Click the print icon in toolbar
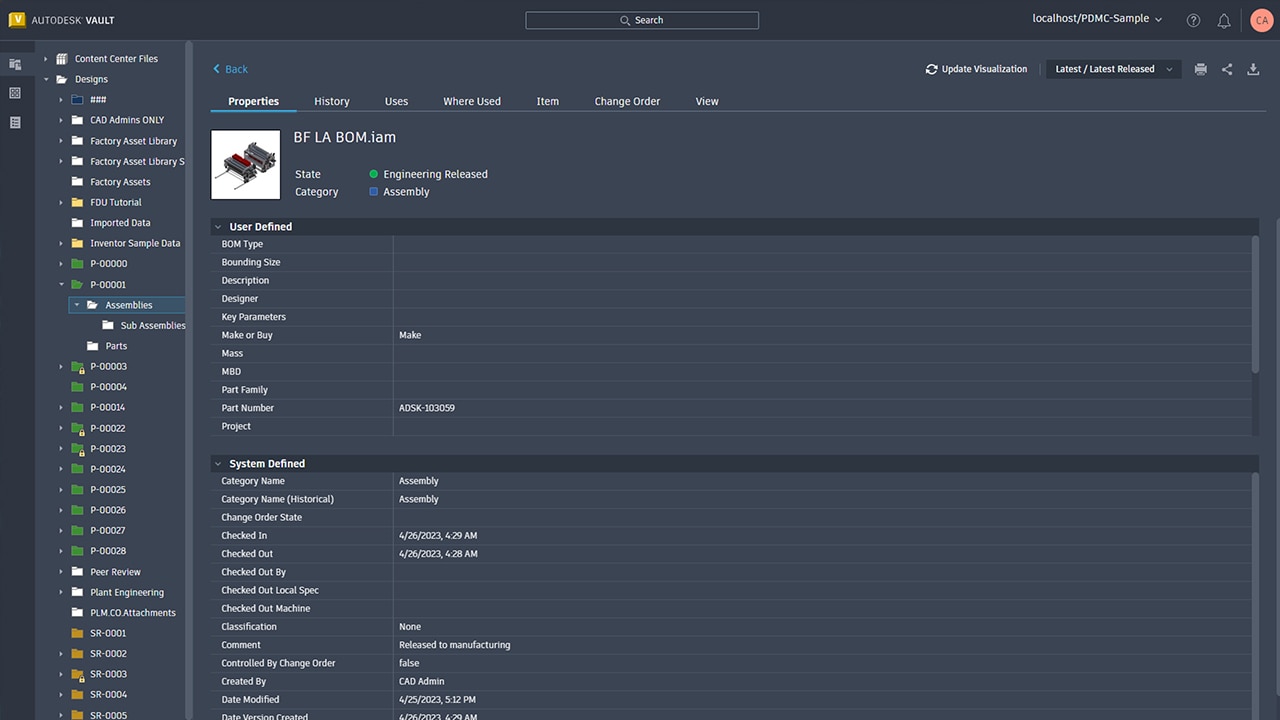1280x720 pixels. [1200, 69]
